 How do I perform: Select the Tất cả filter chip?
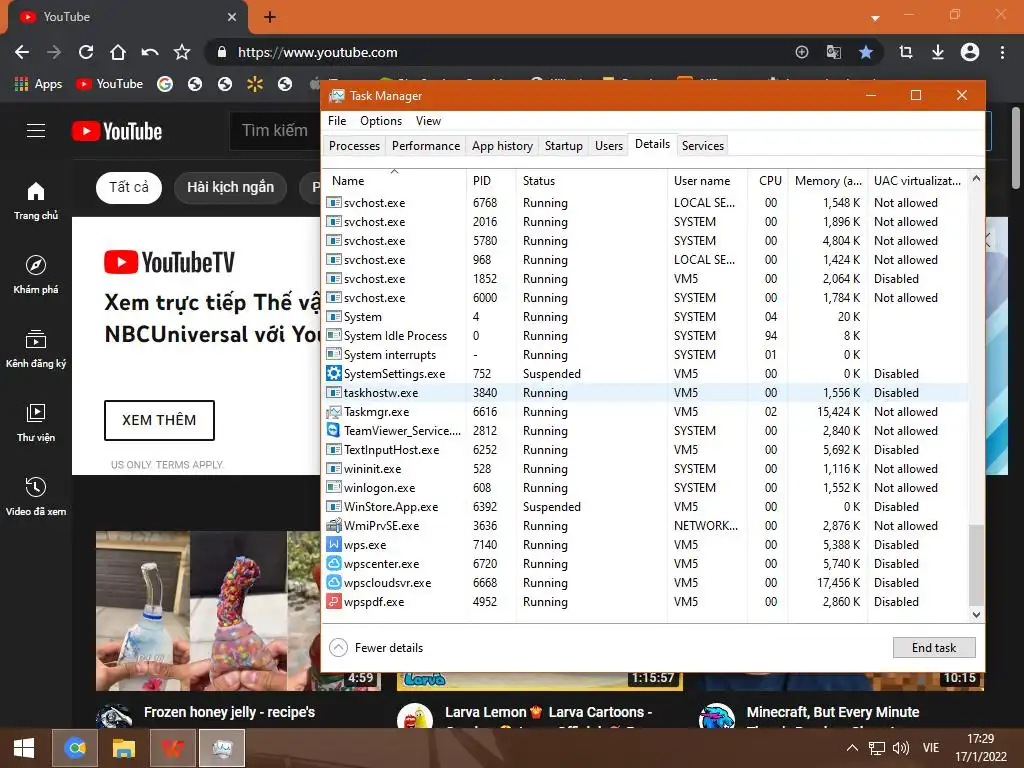pyautogui.click(x=129, y=187)
